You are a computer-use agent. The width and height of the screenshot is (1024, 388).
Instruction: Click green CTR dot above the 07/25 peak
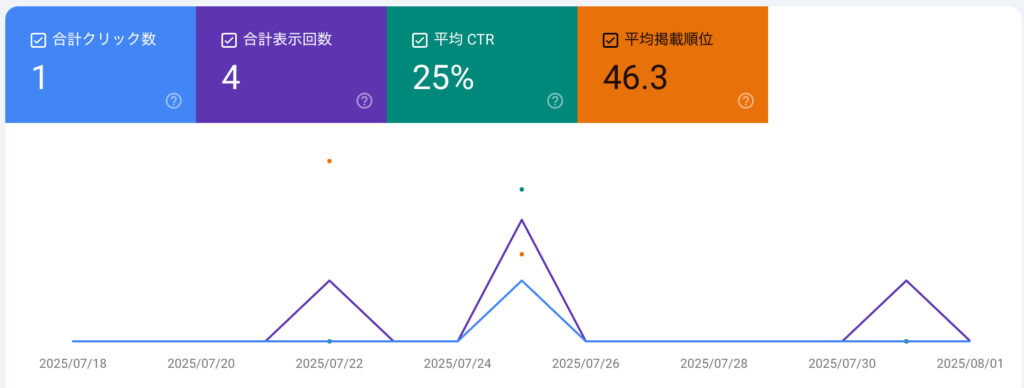pyautogui.click(x=521, y=189)
